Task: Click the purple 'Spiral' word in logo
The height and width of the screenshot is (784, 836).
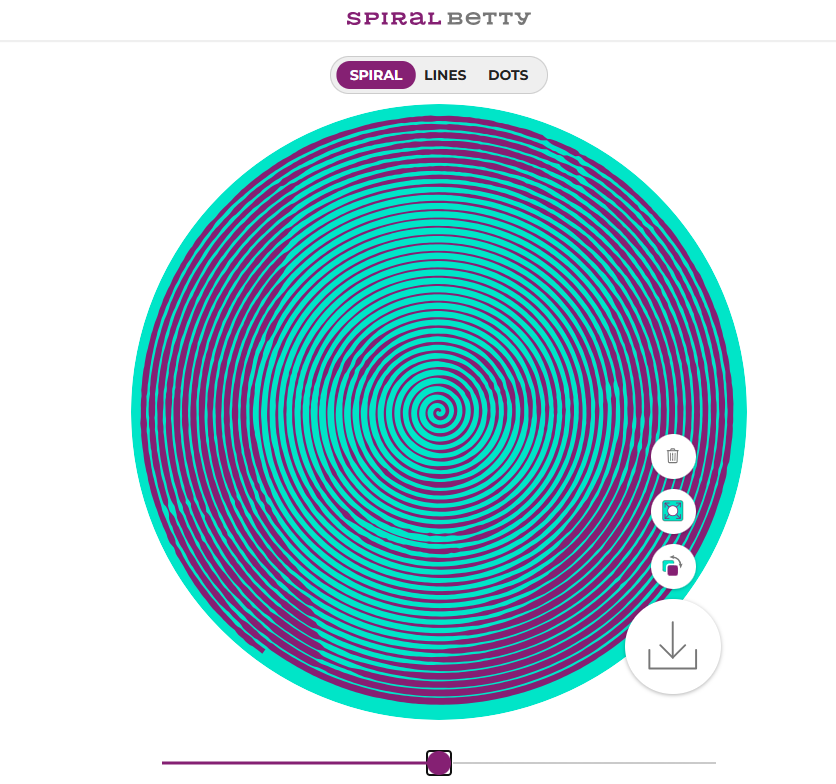Action: (394, 19)
